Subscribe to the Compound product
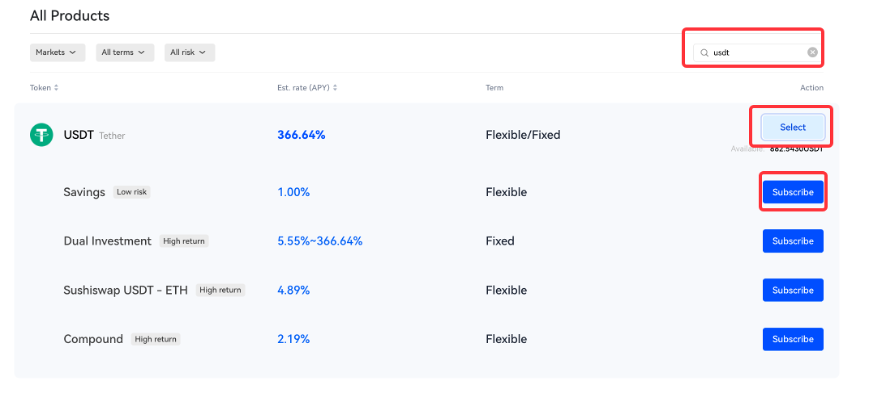Screen dimensions: 887x406 (793, 339)
